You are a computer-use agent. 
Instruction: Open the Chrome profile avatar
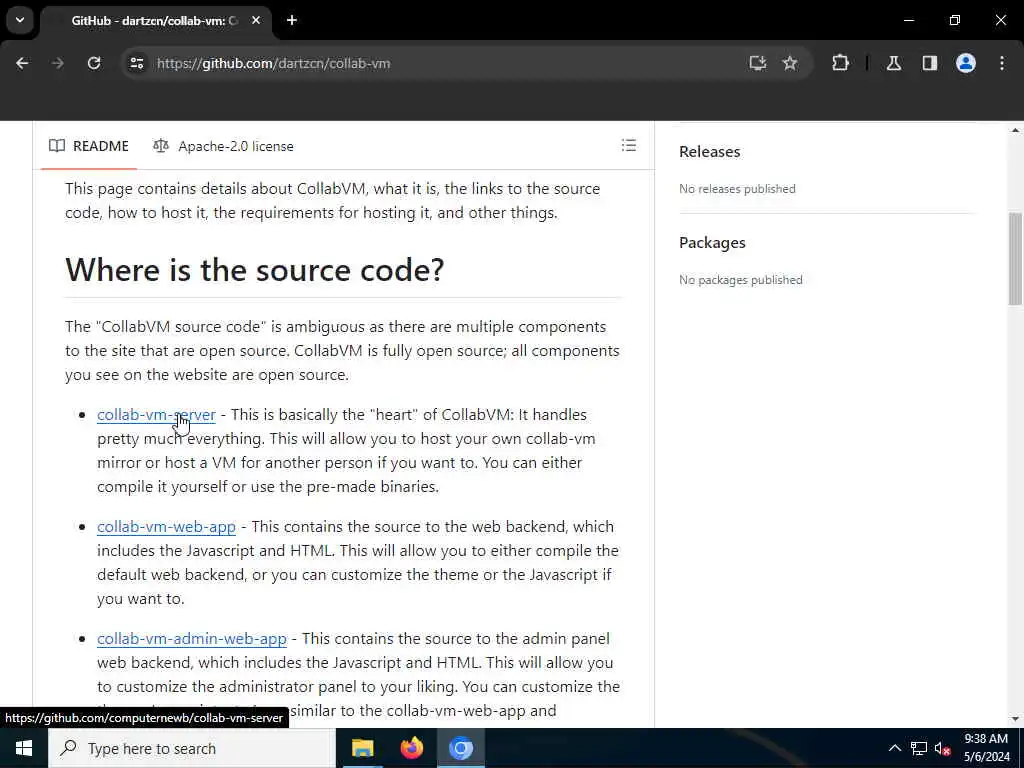(966, 63)
